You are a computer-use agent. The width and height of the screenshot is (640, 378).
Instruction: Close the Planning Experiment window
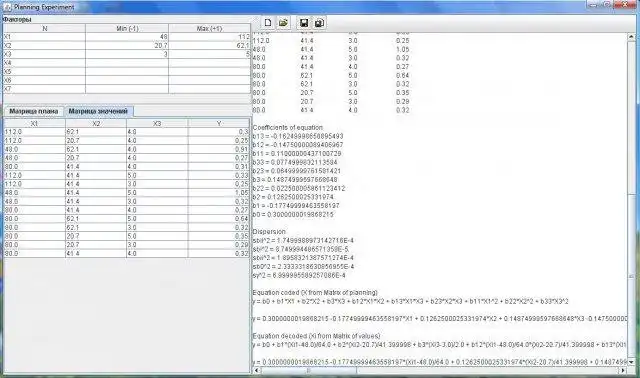point(625,4)
